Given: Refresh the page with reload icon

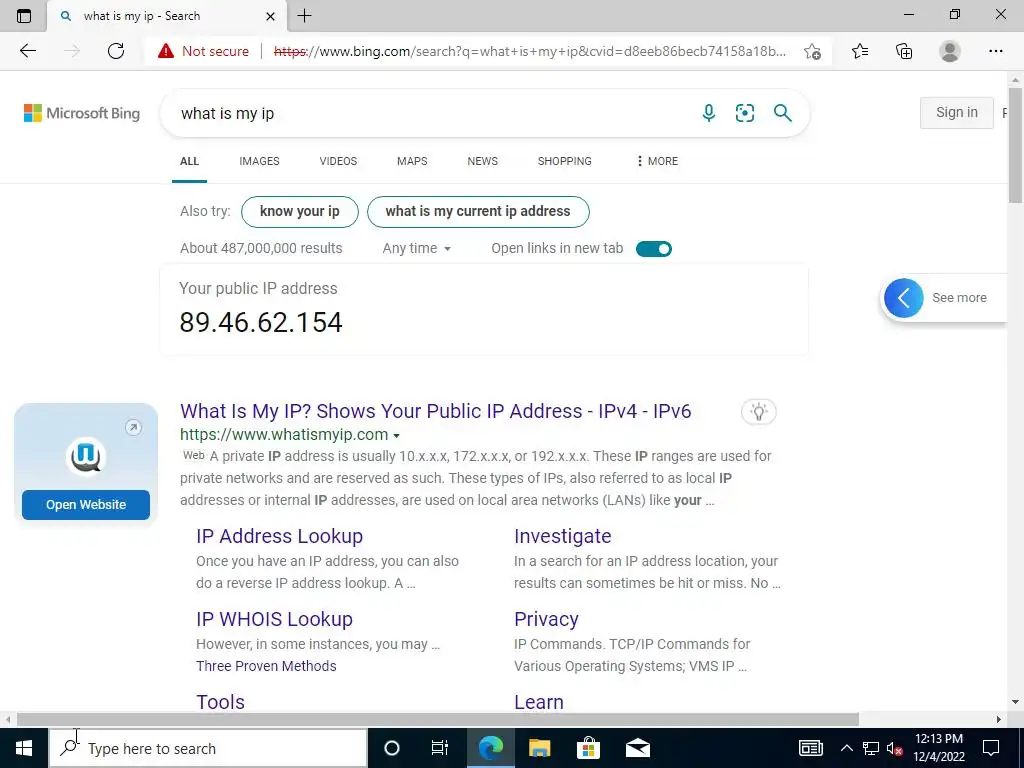Looking at the screenshot, I should (116, 51).
